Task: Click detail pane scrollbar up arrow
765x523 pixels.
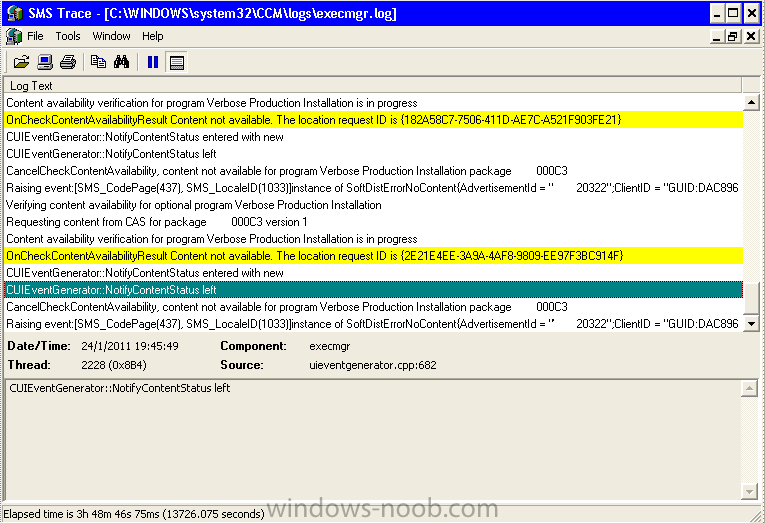Action: pos(749,389)
